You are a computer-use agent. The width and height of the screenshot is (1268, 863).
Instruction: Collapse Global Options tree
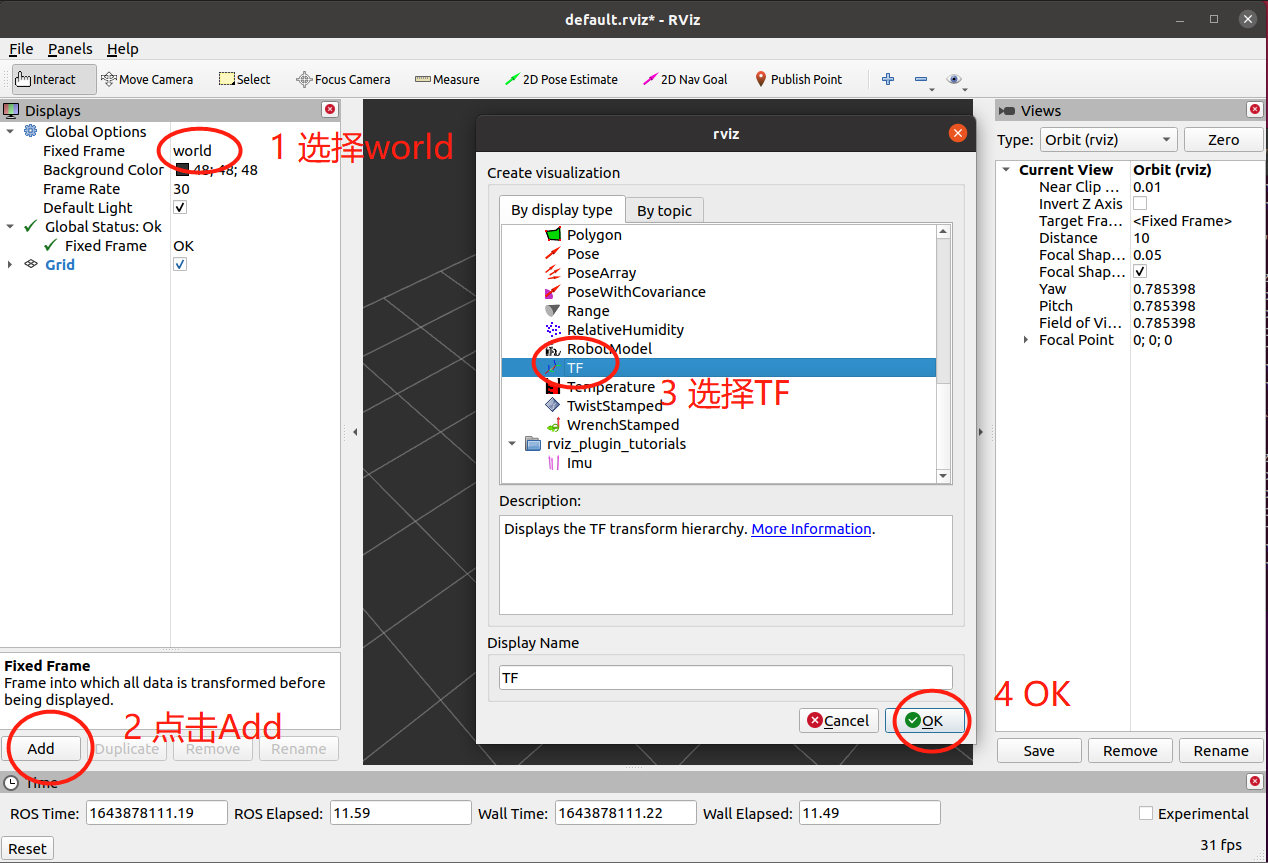(x=11, y=132)
